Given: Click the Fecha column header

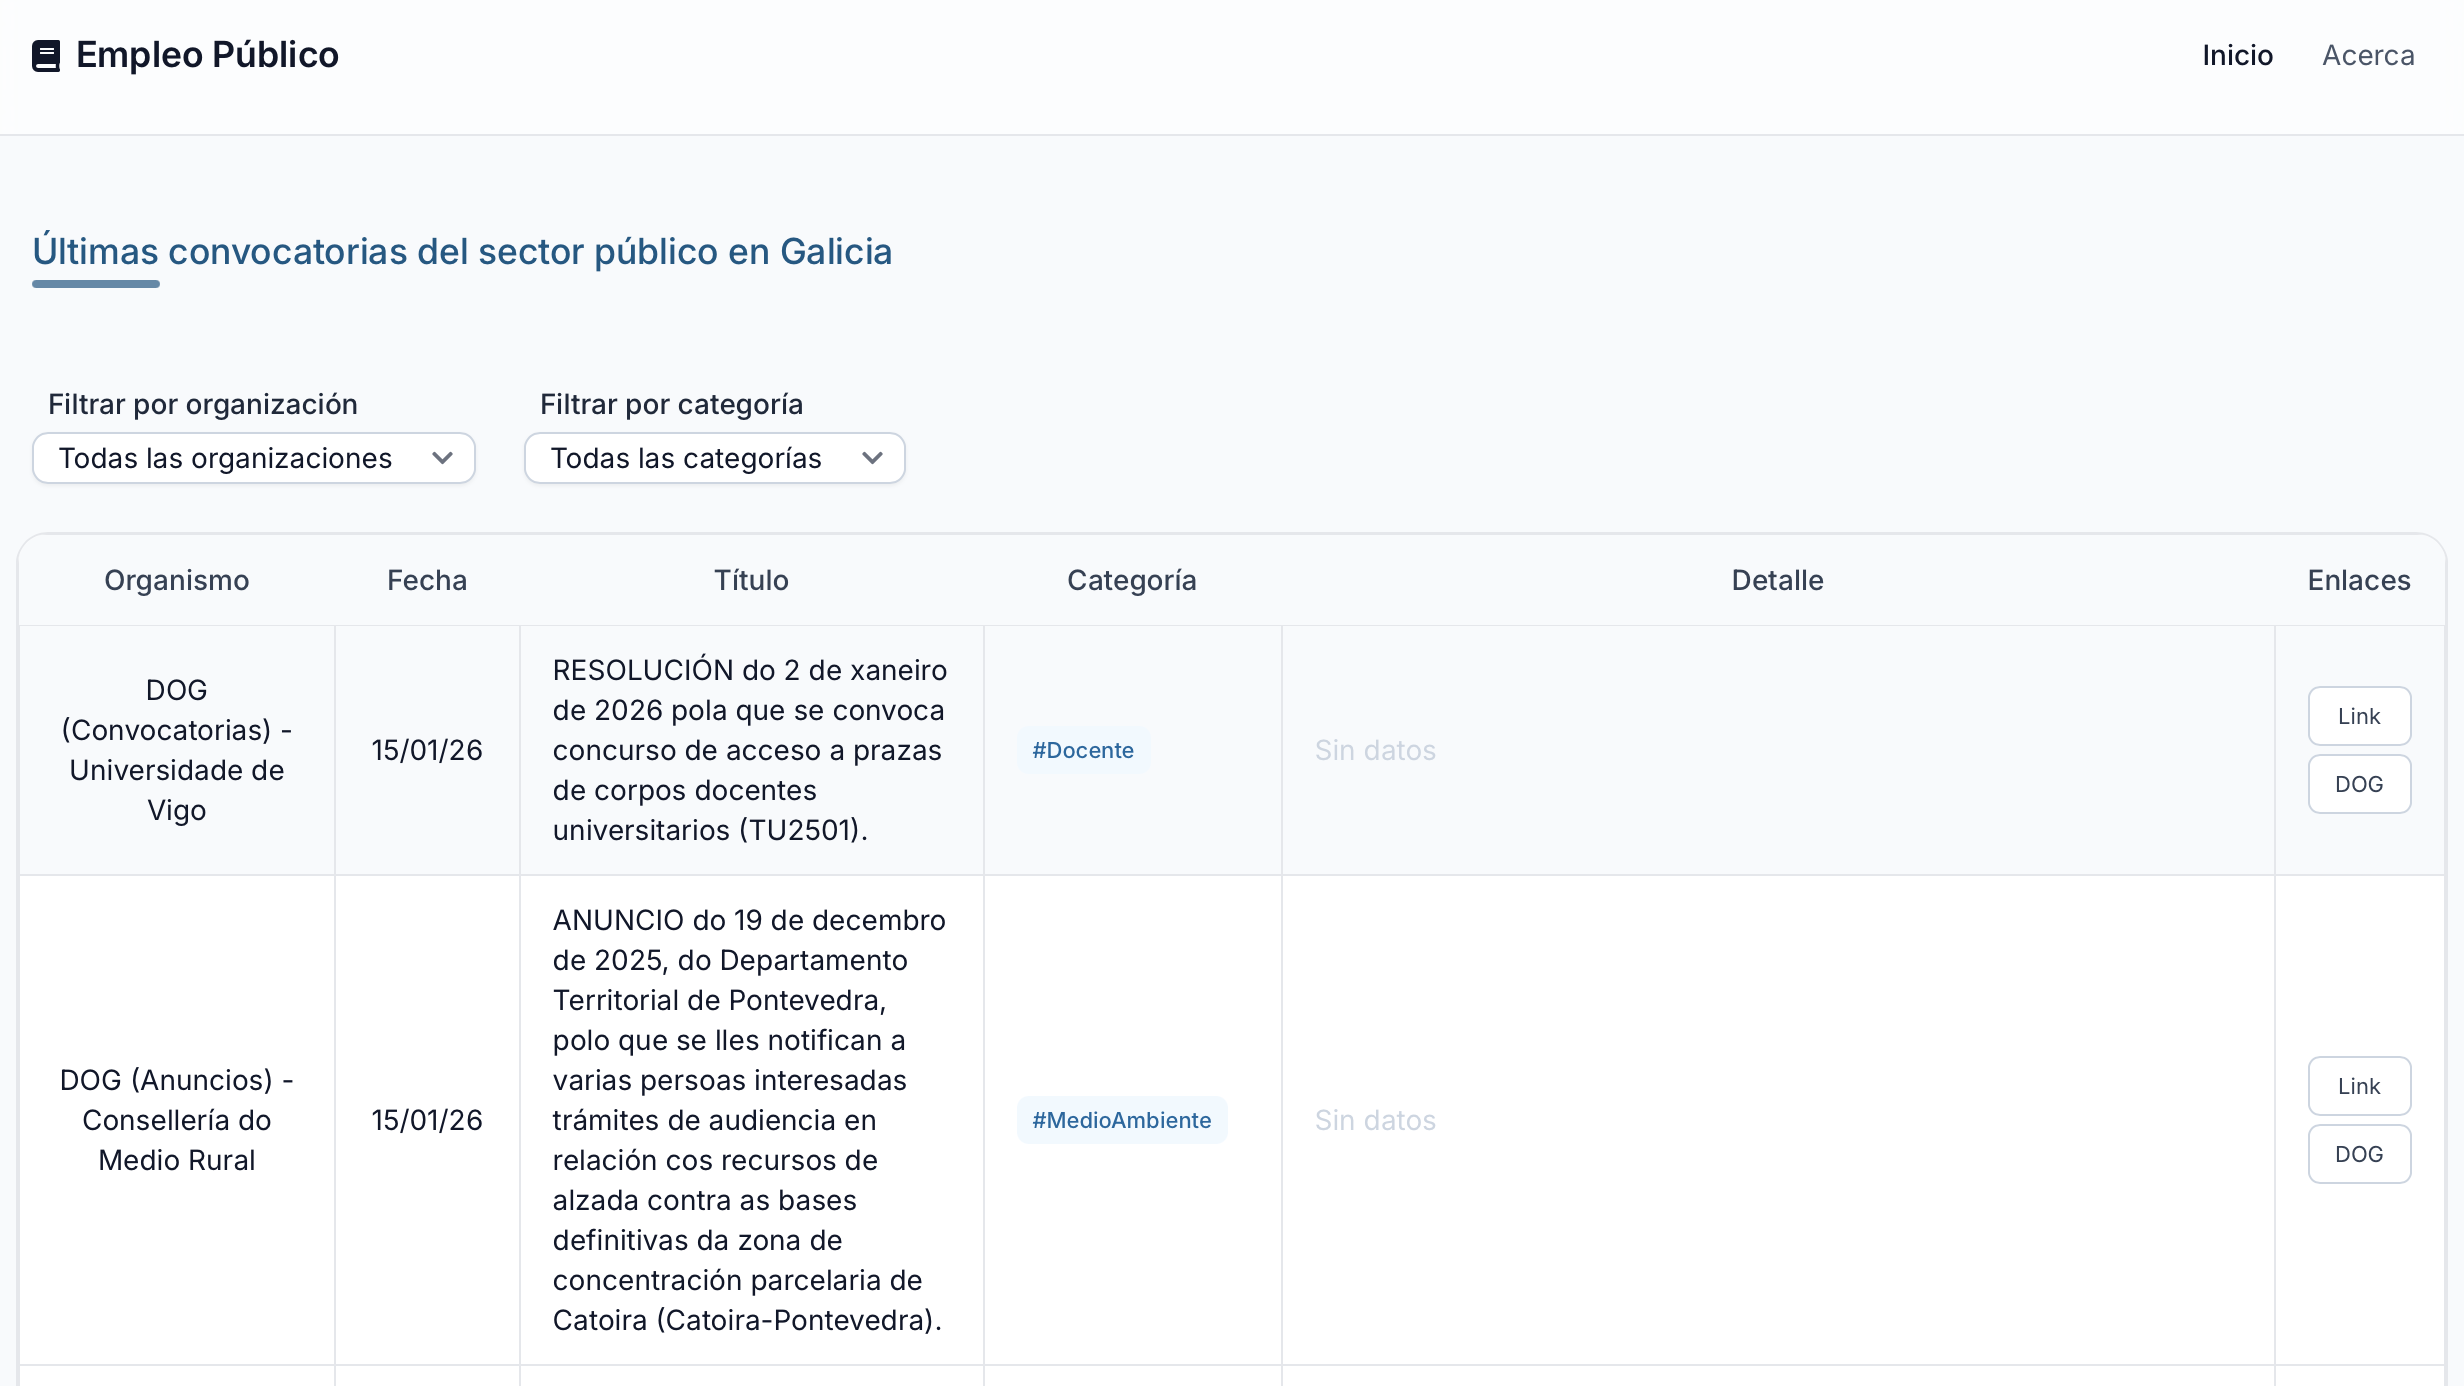Looking at the screenshot, I should (427, 580).
